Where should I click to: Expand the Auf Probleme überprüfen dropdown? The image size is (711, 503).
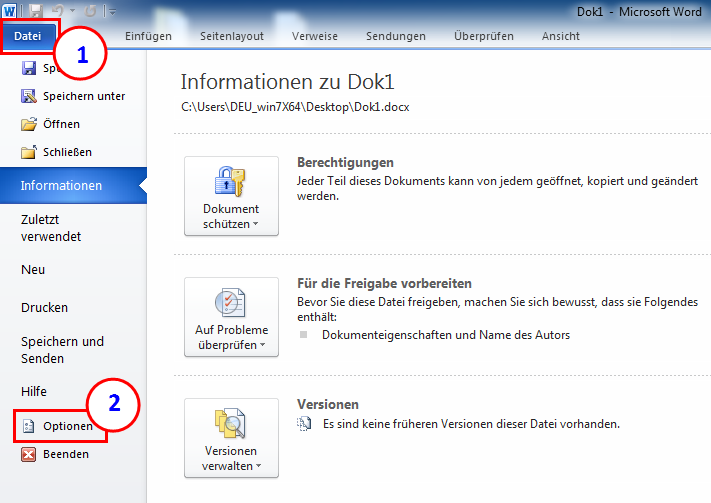231,317
